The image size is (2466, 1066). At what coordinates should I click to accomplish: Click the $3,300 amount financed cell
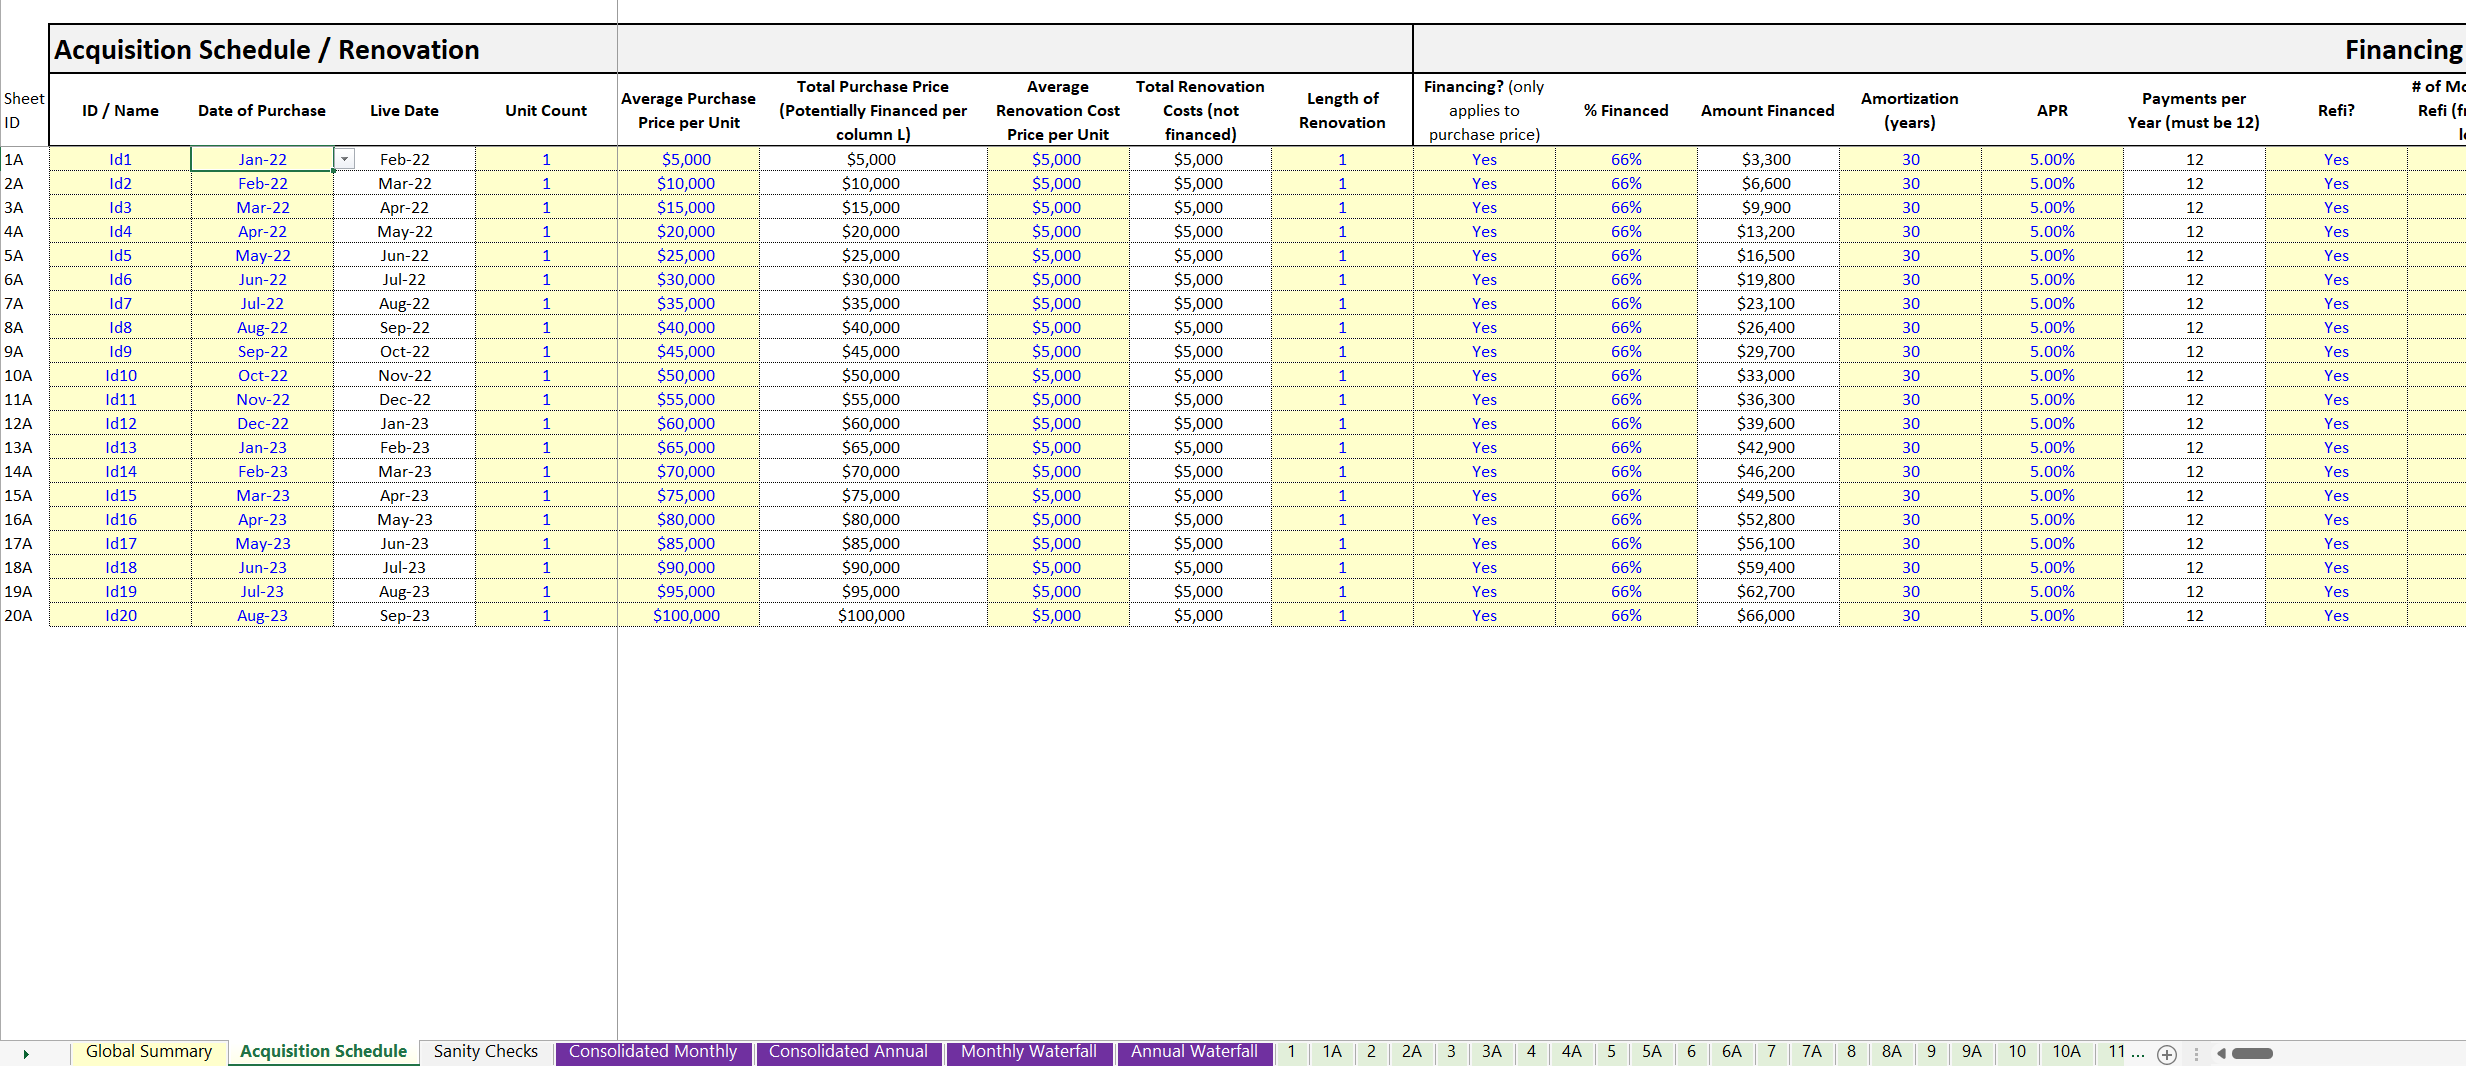1767,159
